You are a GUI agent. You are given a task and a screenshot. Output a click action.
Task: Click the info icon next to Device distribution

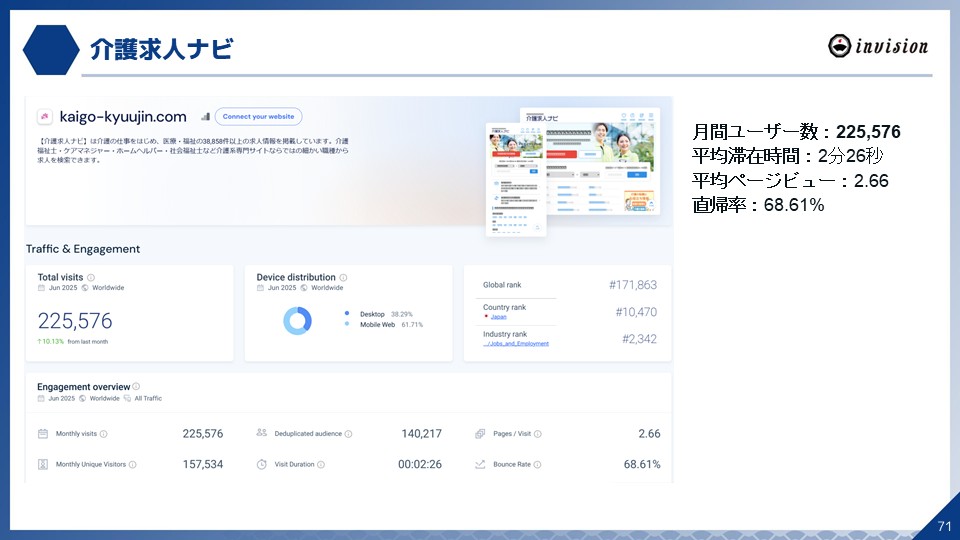343,277
